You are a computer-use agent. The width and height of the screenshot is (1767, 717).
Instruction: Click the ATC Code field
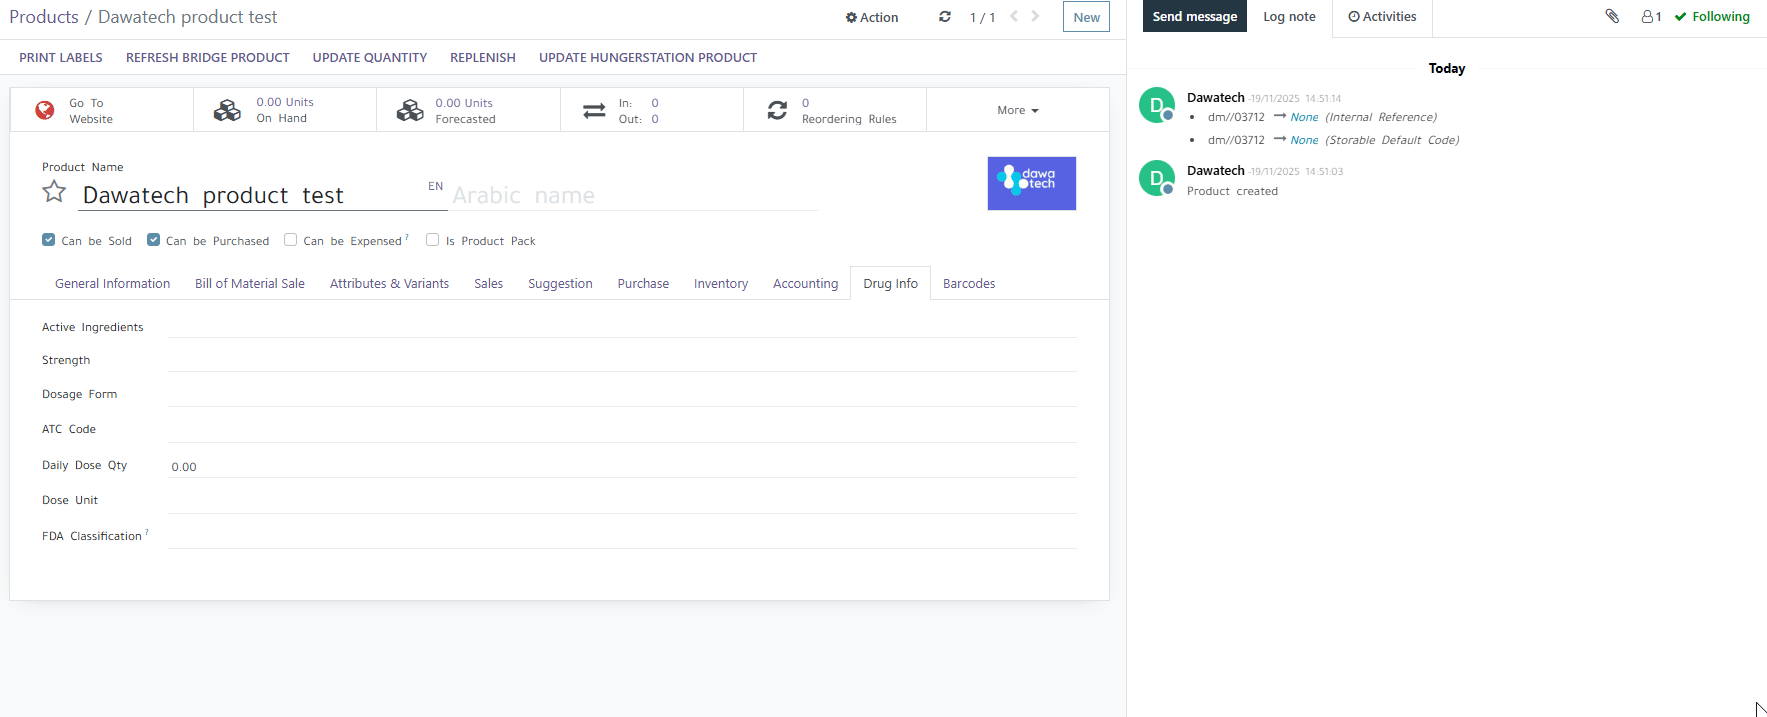click(x=622, y=429)
